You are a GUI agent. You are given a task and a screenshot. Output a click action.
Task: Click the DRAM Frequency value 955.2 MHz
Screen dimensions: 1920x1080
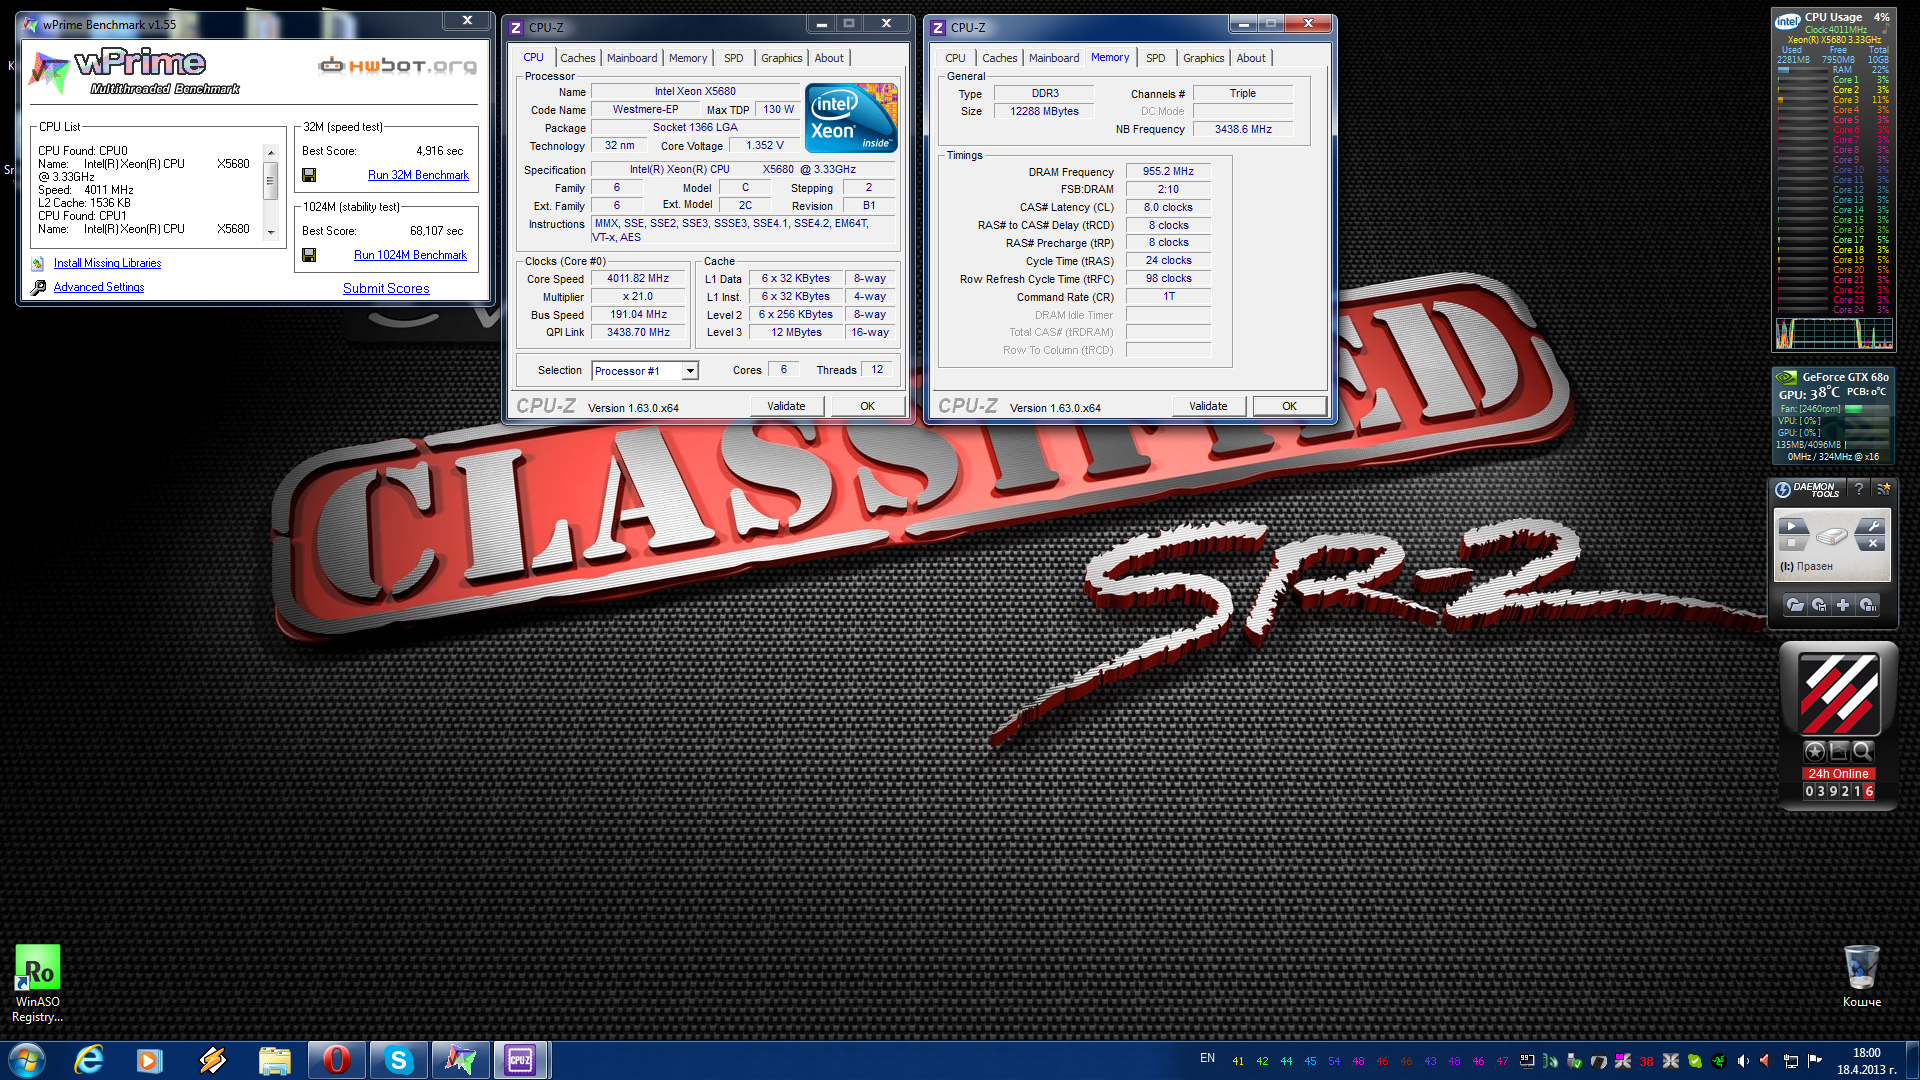pos(1168,172)
